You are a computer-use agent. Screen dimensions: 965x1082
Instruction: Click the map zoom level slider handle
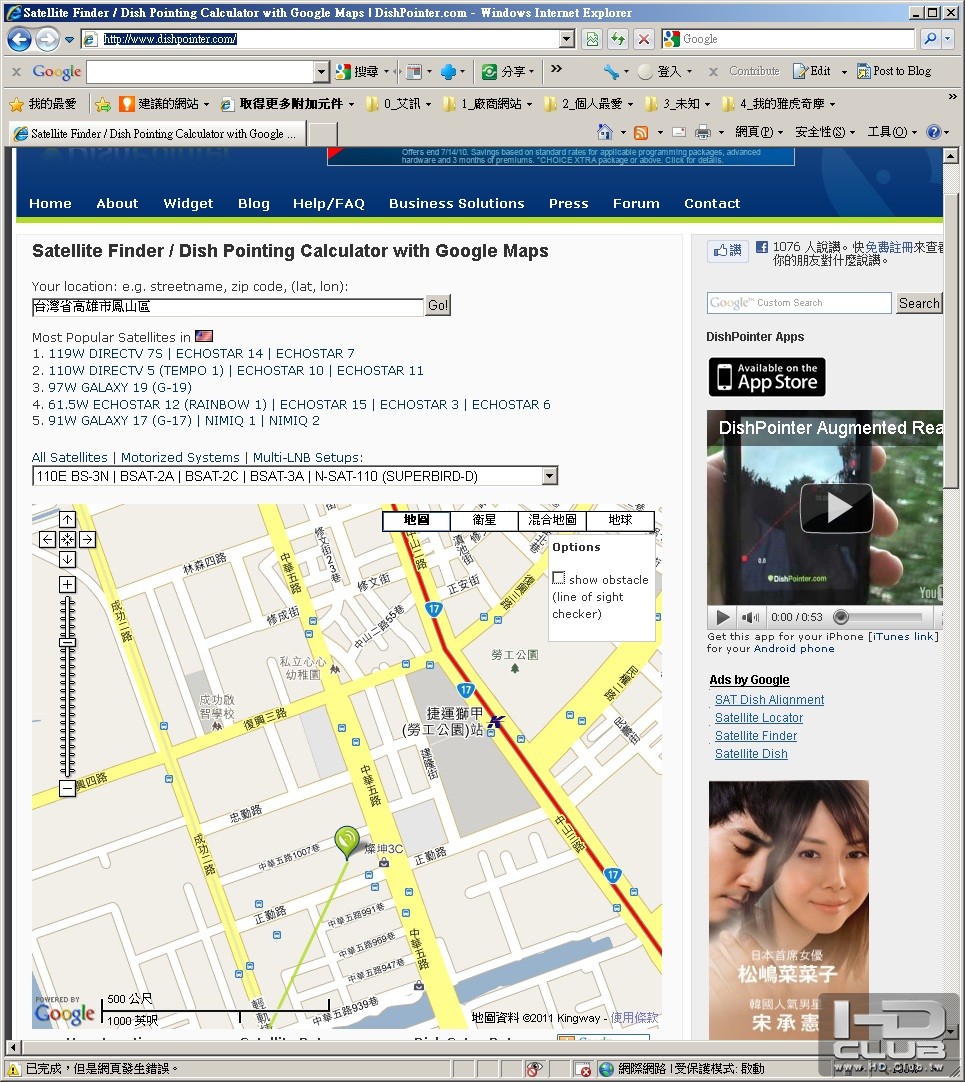pyautogui.click(x=67, y=642)
